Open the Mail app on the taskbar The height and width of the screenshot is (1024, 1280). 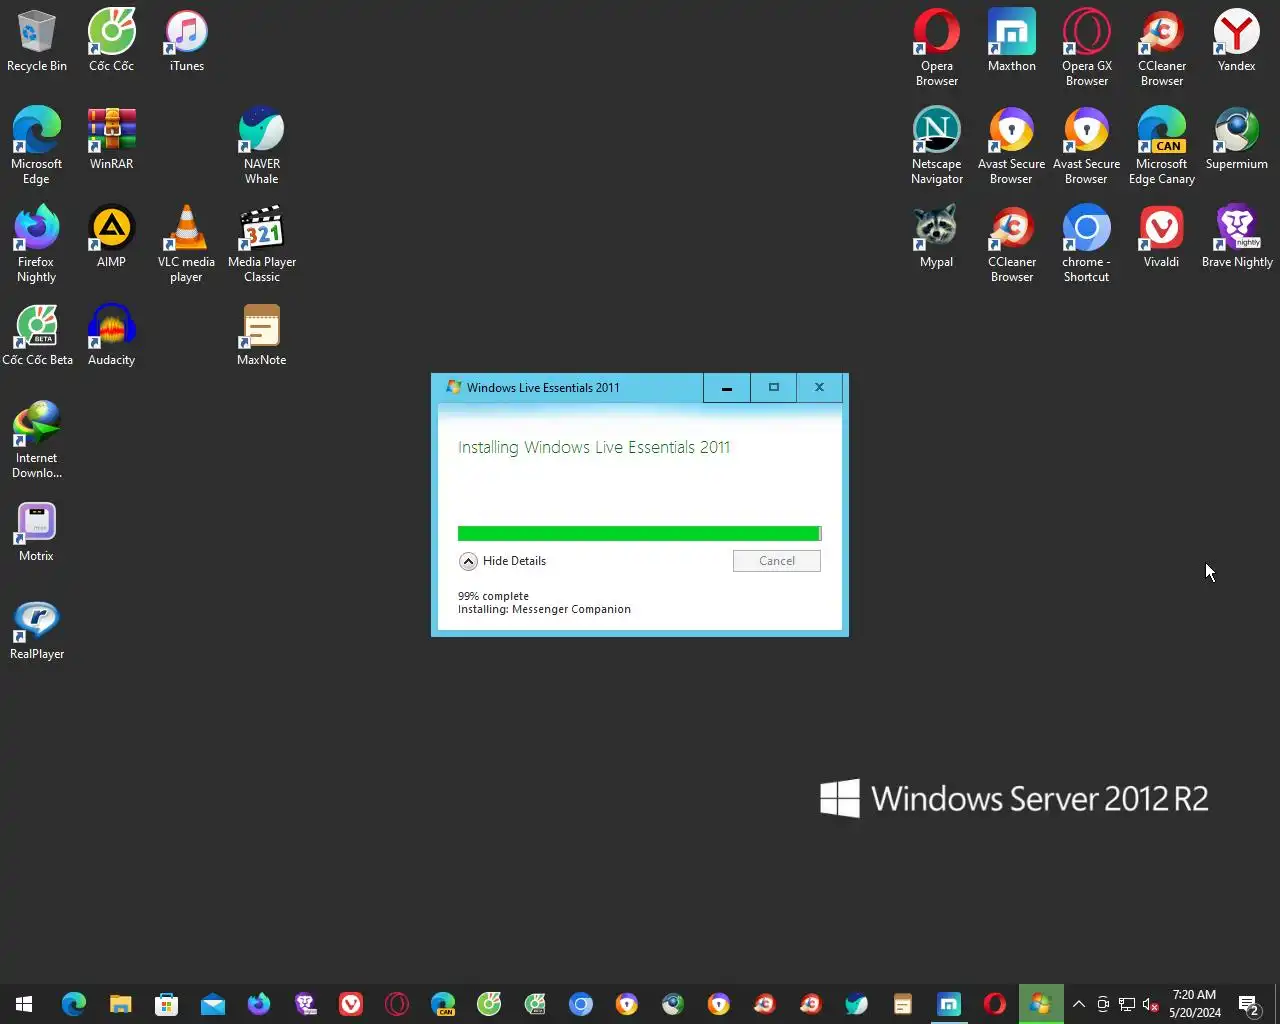[x=212, y=1004]
